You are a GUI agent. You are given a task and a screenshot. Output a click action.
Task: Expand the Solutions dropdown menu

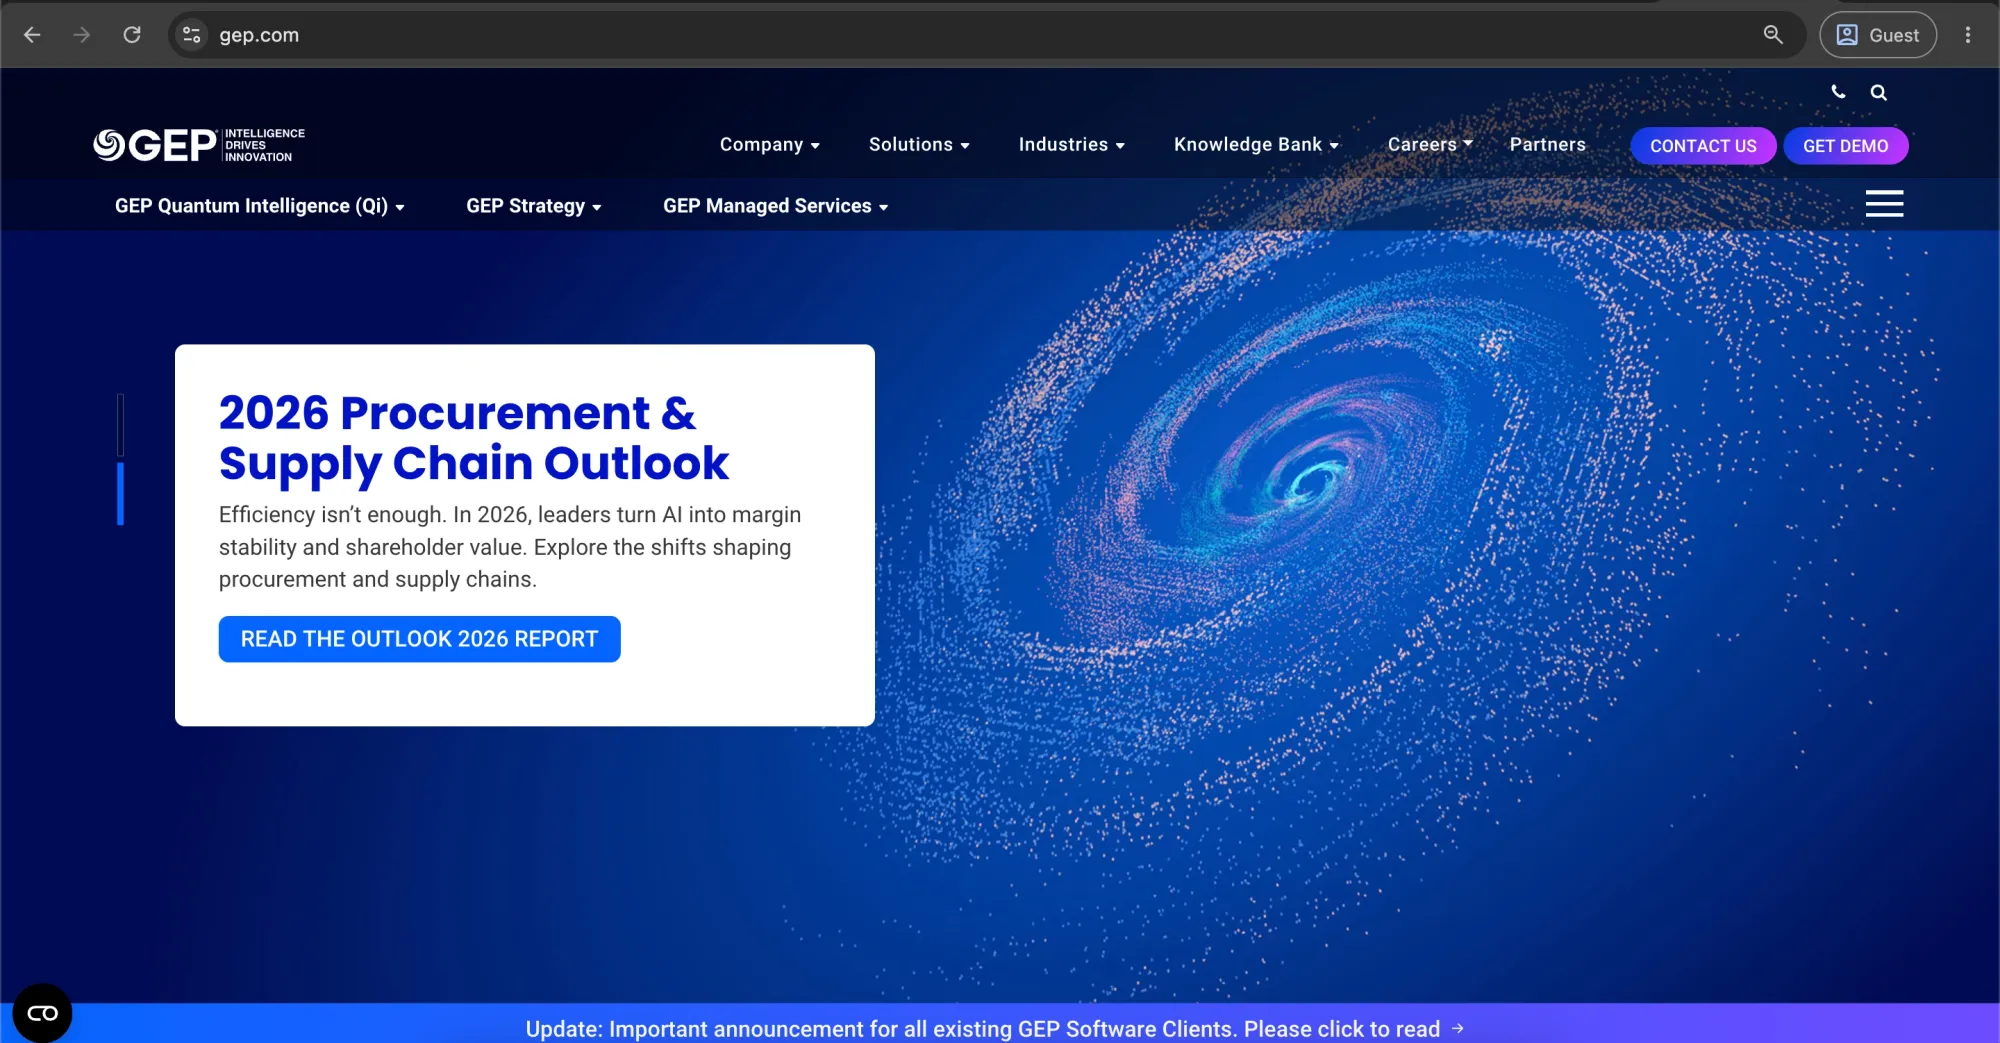click(919, 145)
